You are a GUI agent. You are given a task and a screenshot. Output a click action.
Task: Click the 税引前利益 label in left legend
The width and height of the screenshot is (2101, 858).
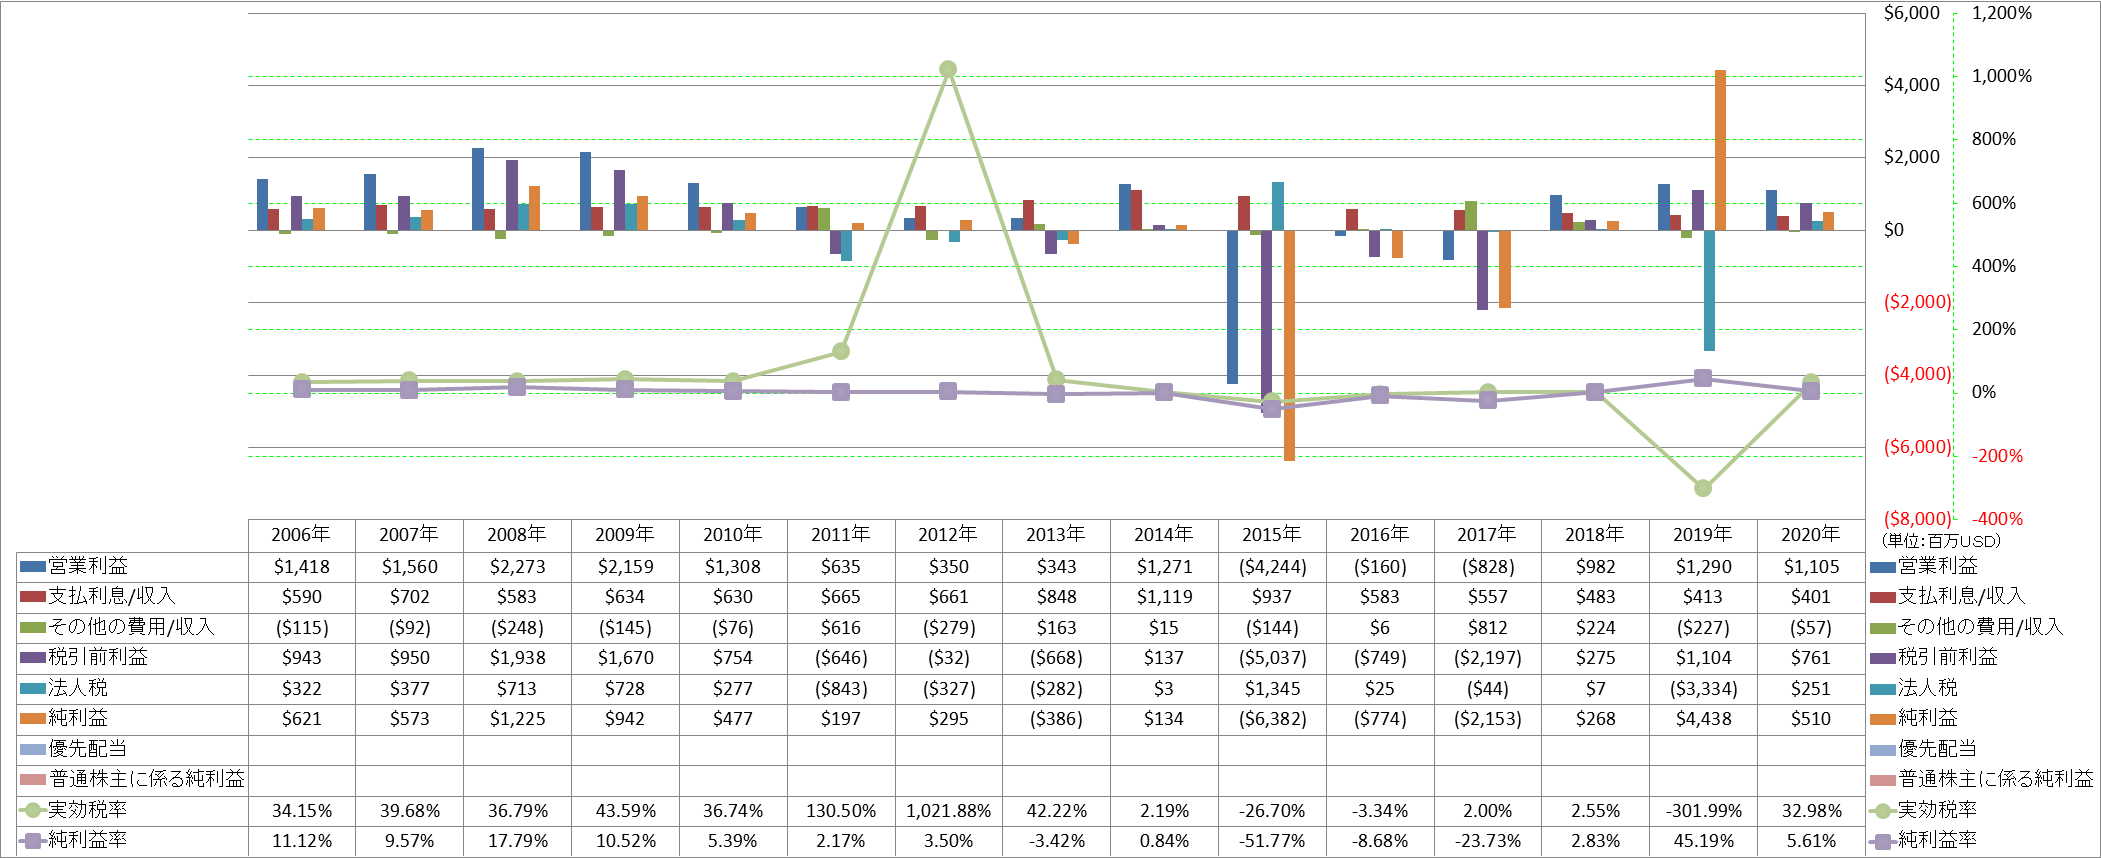(98, 657)
